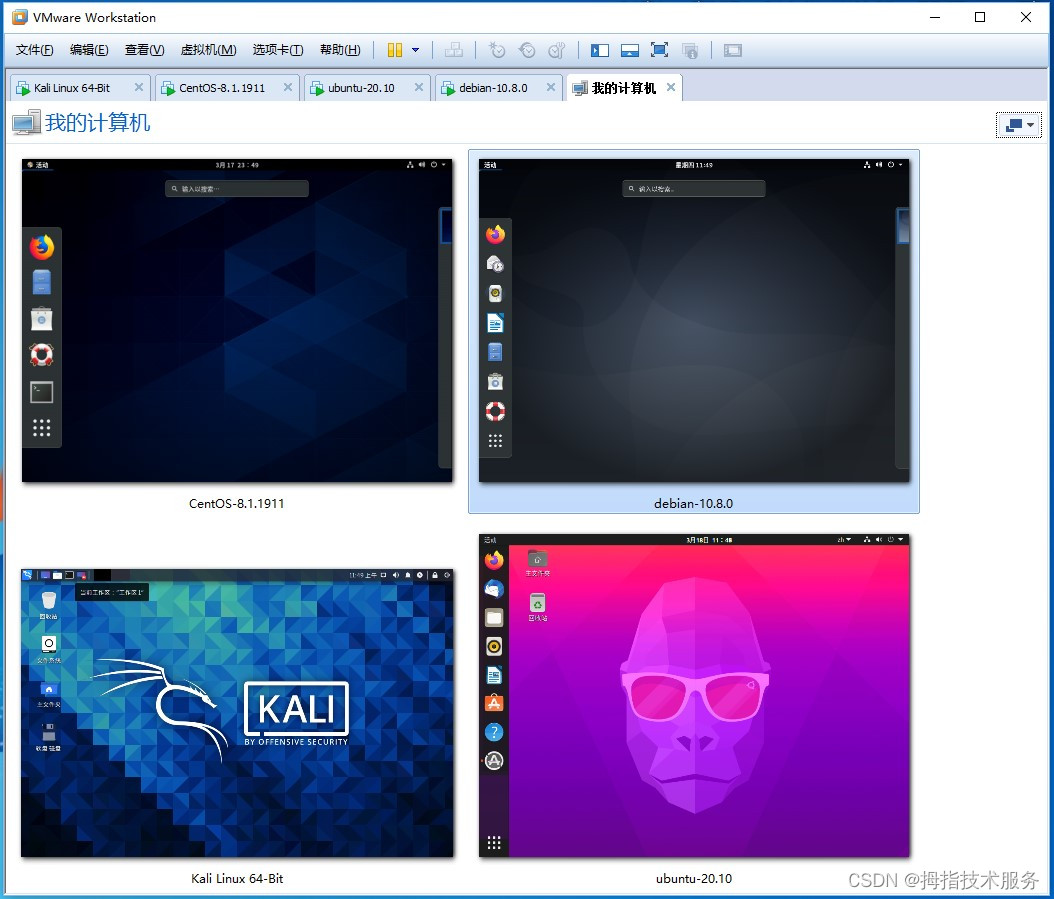Viewport: 1054px width, 899px height.
Task: Click the full screen mode toolbar icon
Action: (659, 50)
